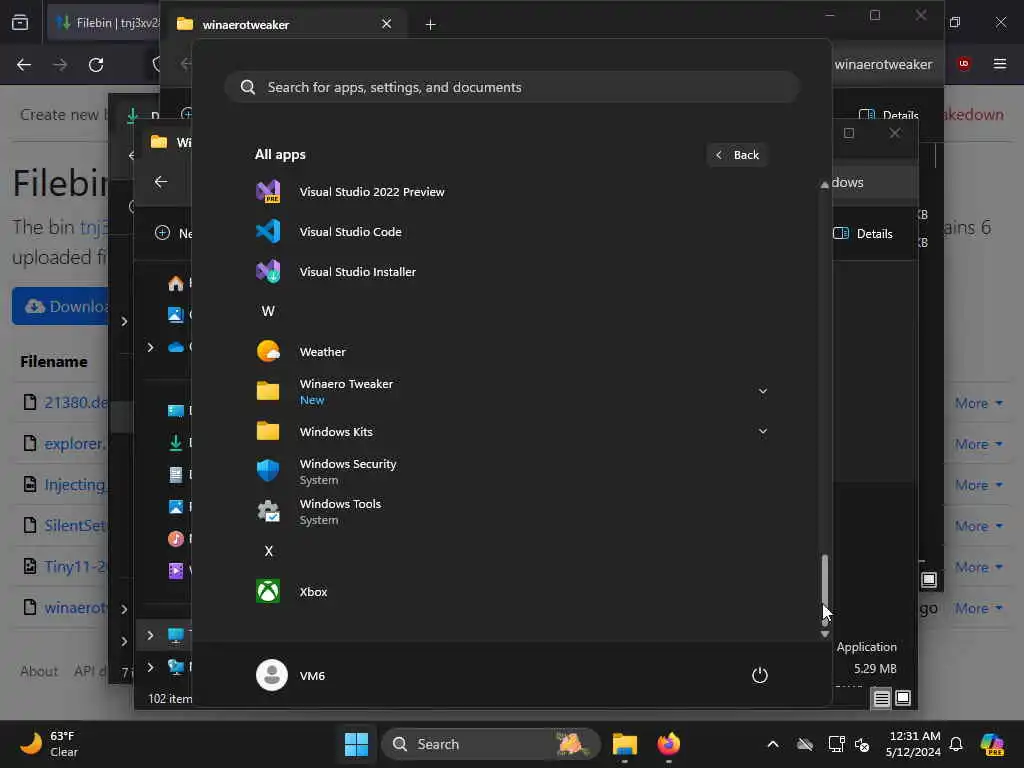Click the Winaero Tweaker folder icon
The image size is (1024, 768).
coord(268,391)
